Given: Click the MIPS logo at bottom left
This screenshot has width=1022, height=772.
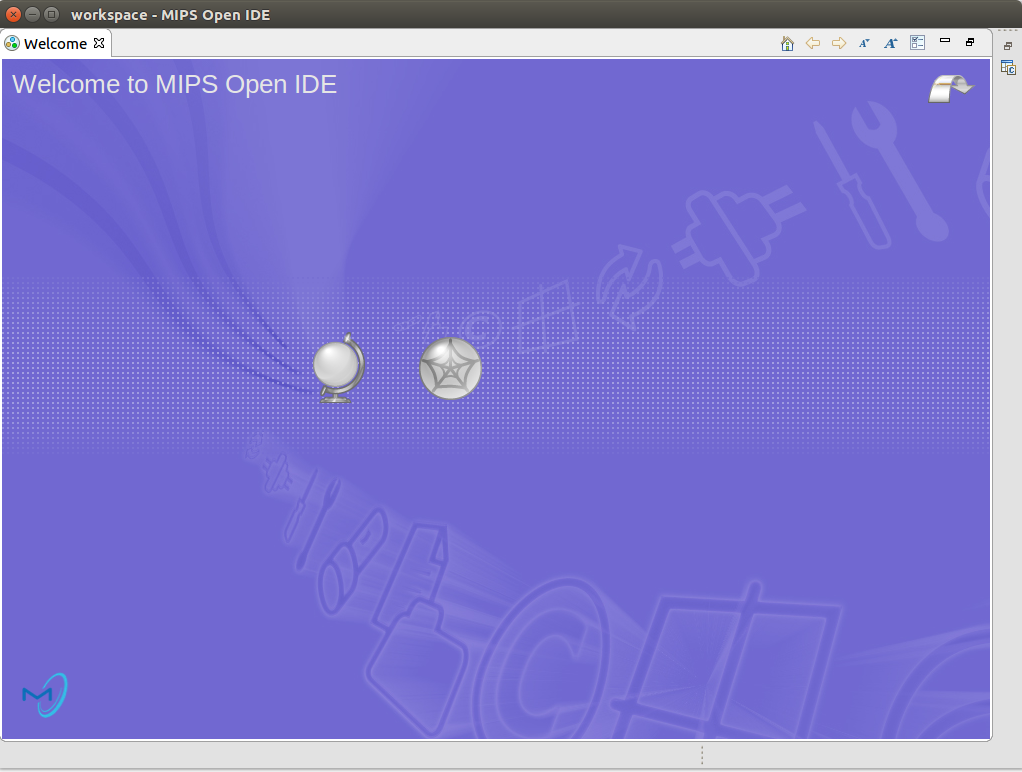Looking at the screenshot, I should (x=45, y=695).
